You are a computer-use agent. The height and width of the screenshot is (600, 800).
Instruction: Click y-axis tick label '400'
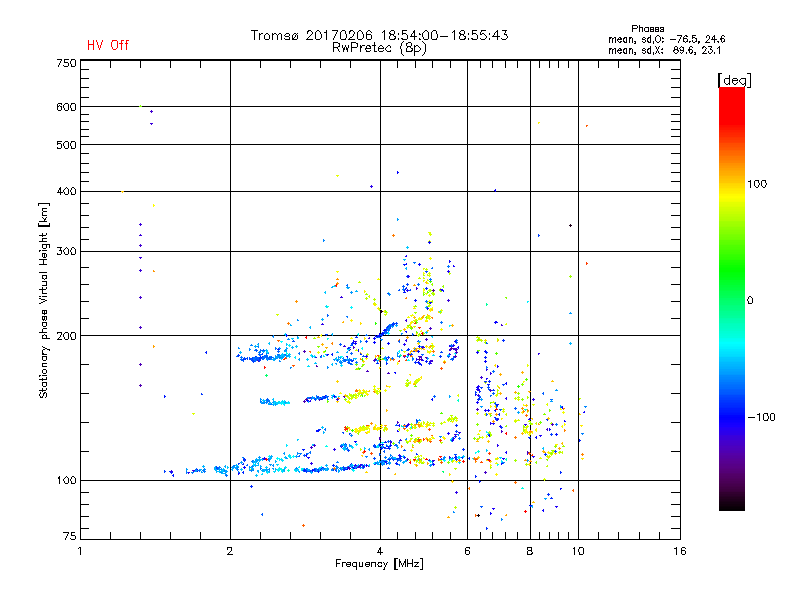[x=66, y=191]
